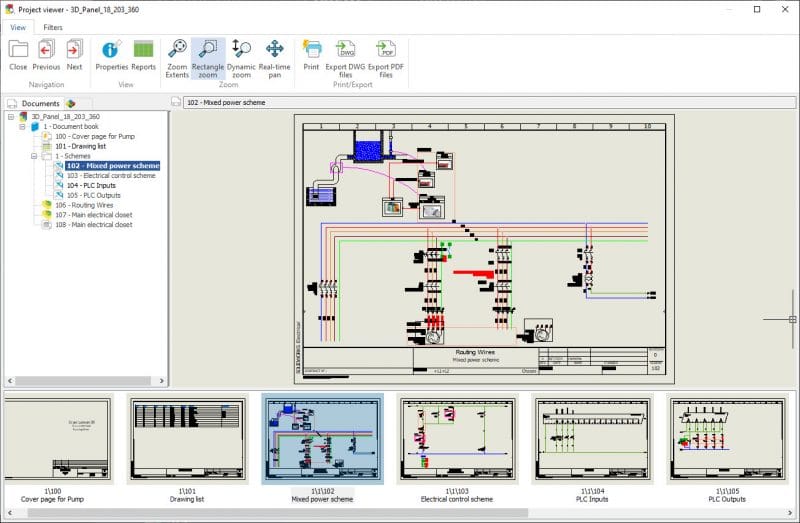Switch to the Filters ribbon tab
This screenshot has width=800, height=523.
point(52,27)
